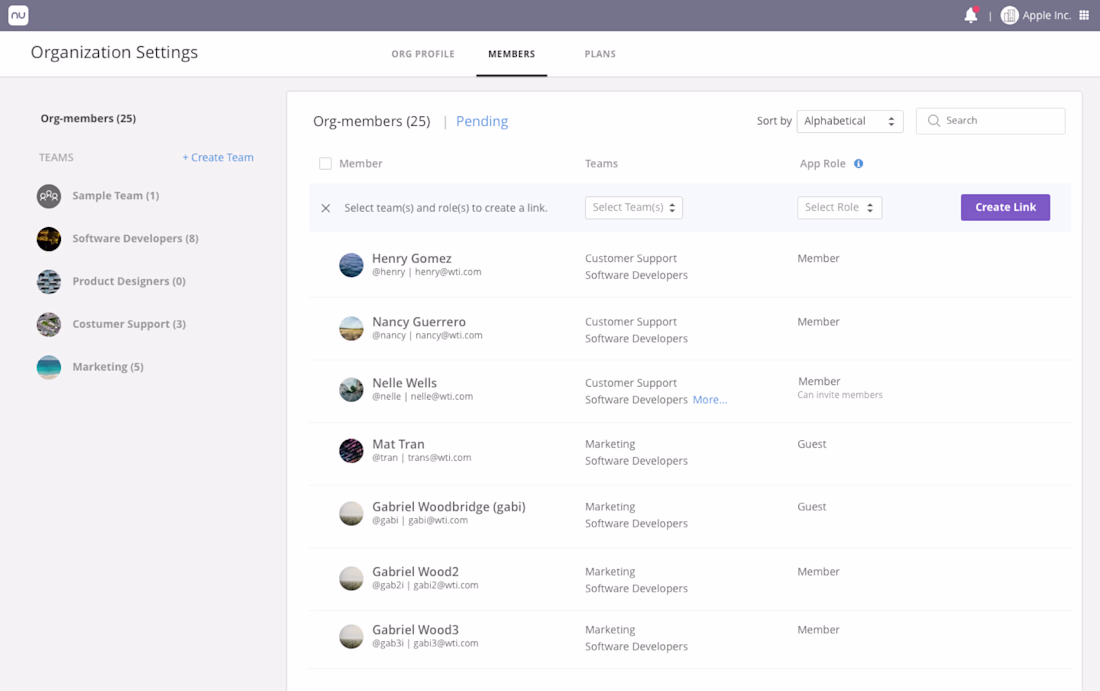Open the apps grid icon
1100x691 pixels.
[x=1084, y=15]
